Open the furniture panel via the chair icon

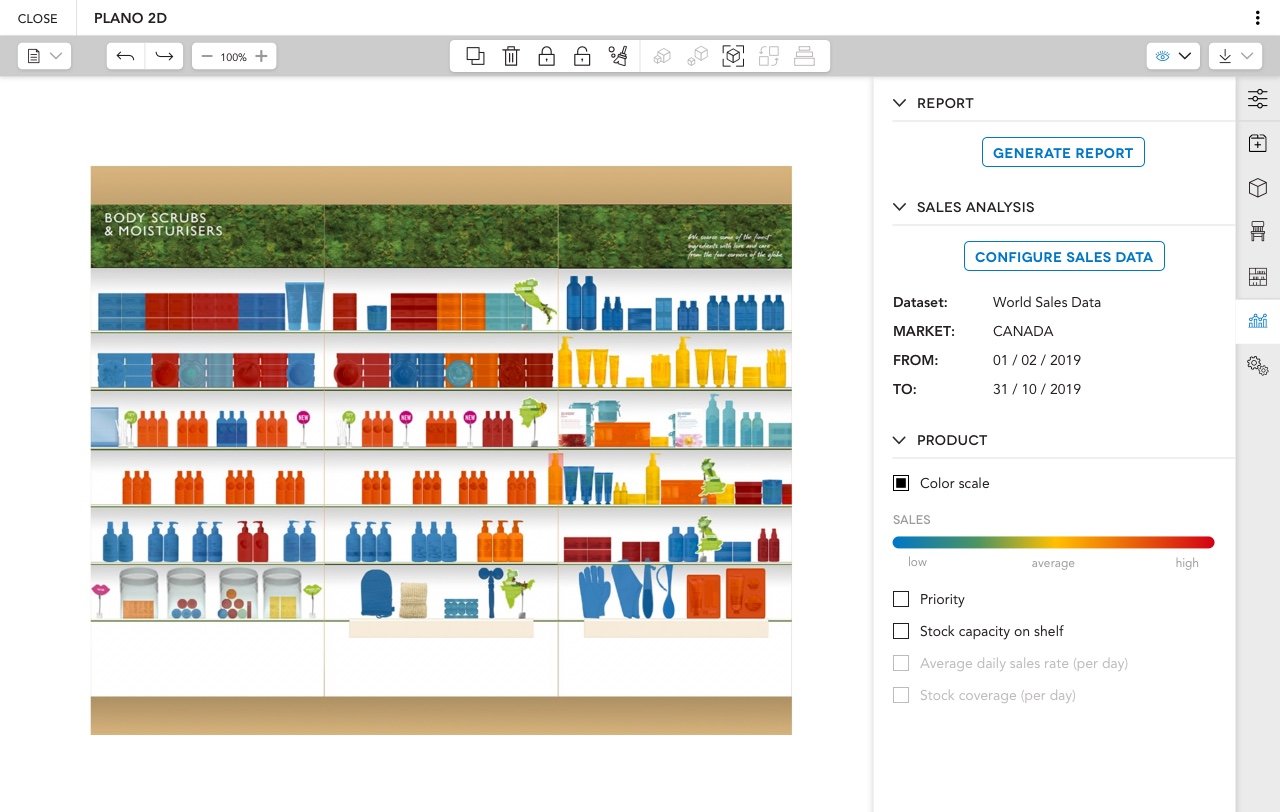click(1257, 231)
